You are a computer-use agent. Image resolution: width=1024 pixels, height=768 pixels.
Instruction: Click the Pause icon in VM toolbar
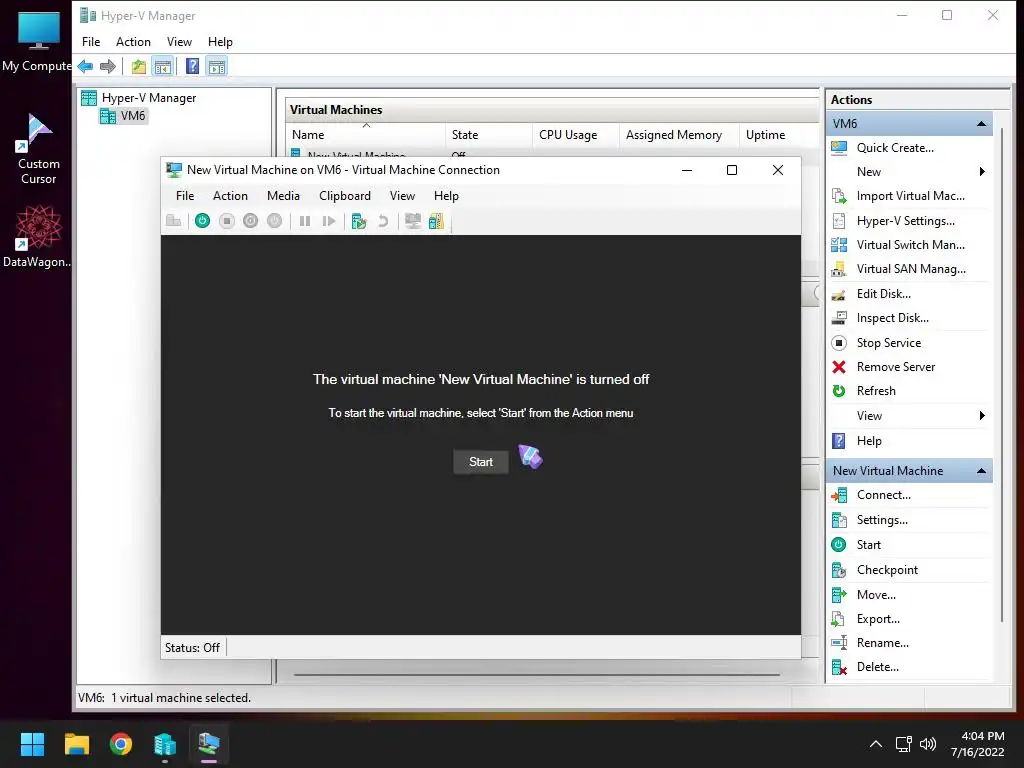point(305,221)
